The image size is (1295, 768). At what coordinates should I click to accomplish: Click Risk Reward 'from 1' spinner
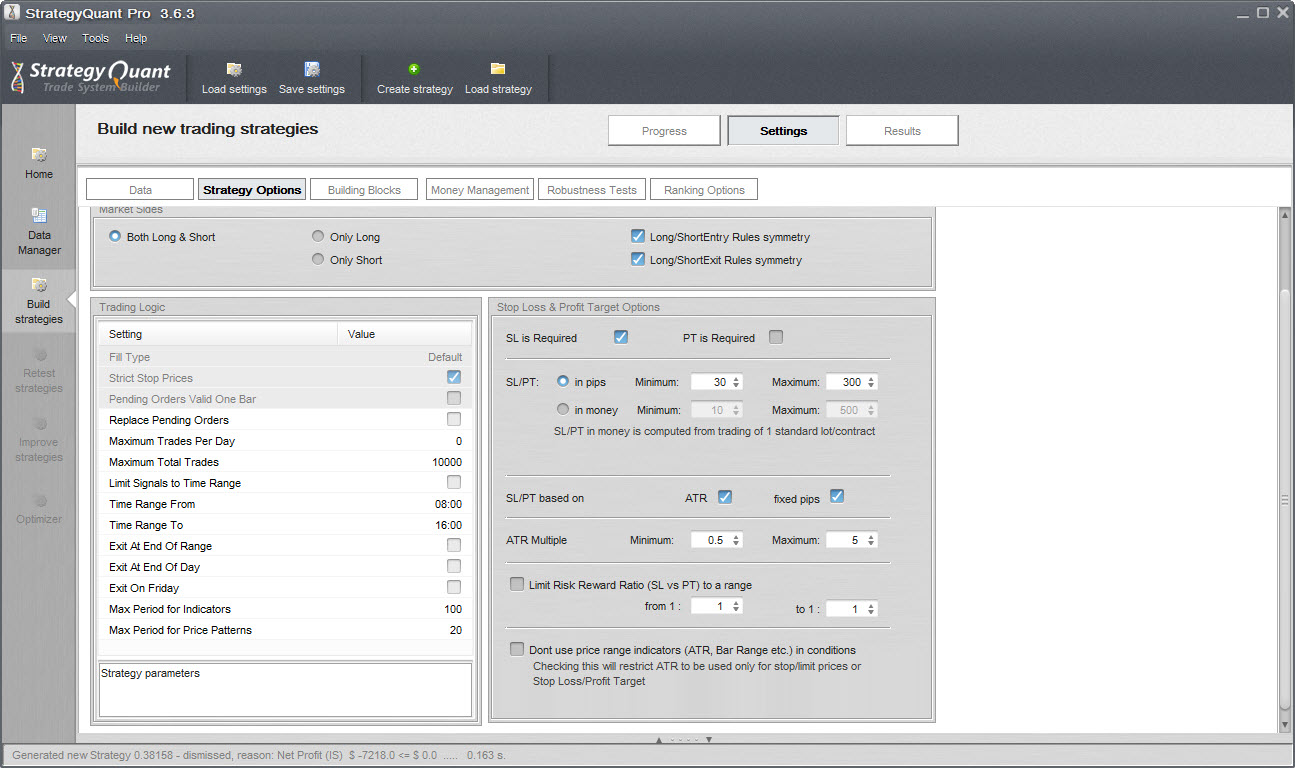click(x=717, y=606)
